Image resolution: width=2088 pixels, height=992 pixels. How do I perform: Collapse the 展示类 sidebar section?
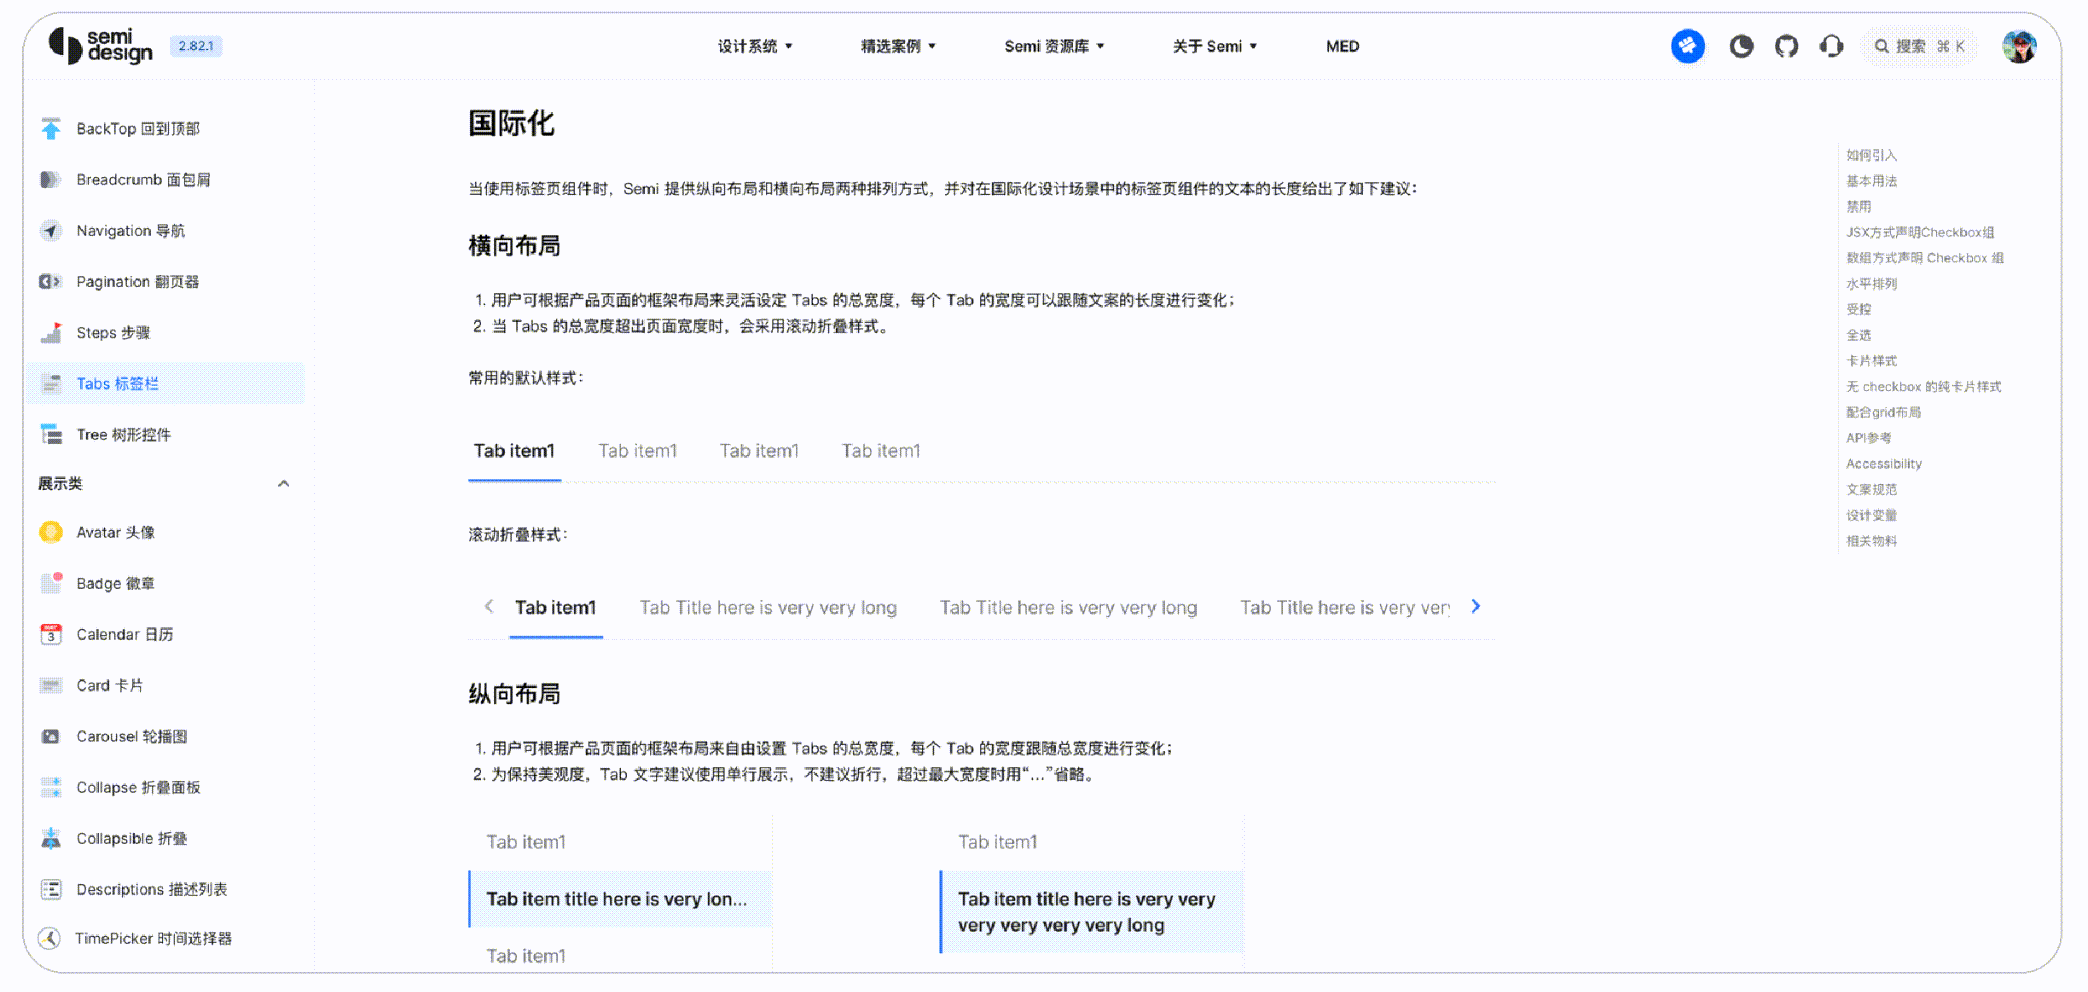coord(283,484)
